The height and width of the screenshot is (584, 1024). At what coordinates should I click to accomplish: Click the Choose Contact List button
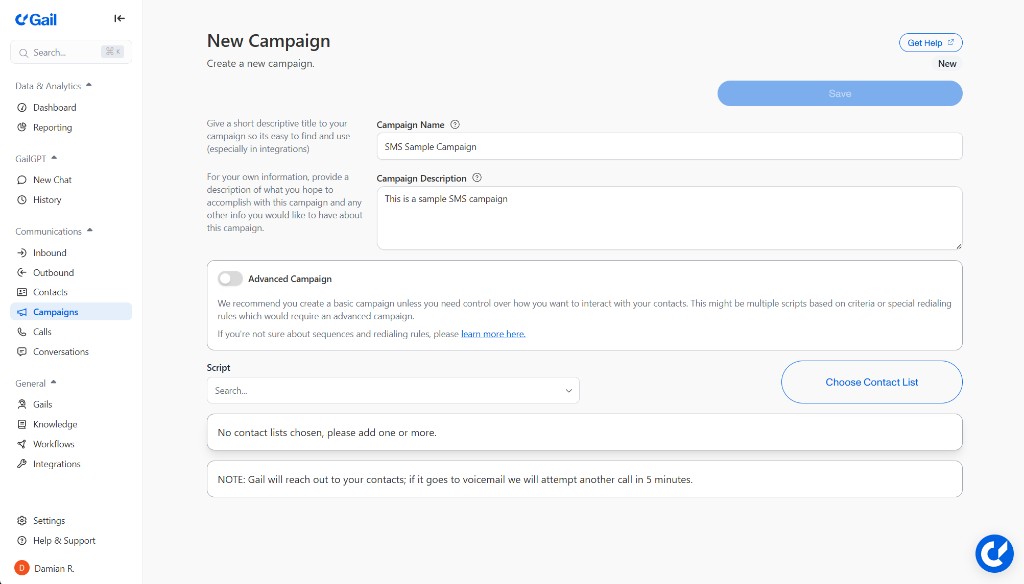tap(871, 382)
